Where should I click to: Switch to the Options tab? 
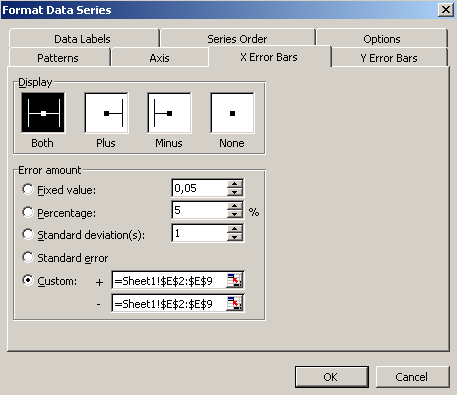coord(382,39)
